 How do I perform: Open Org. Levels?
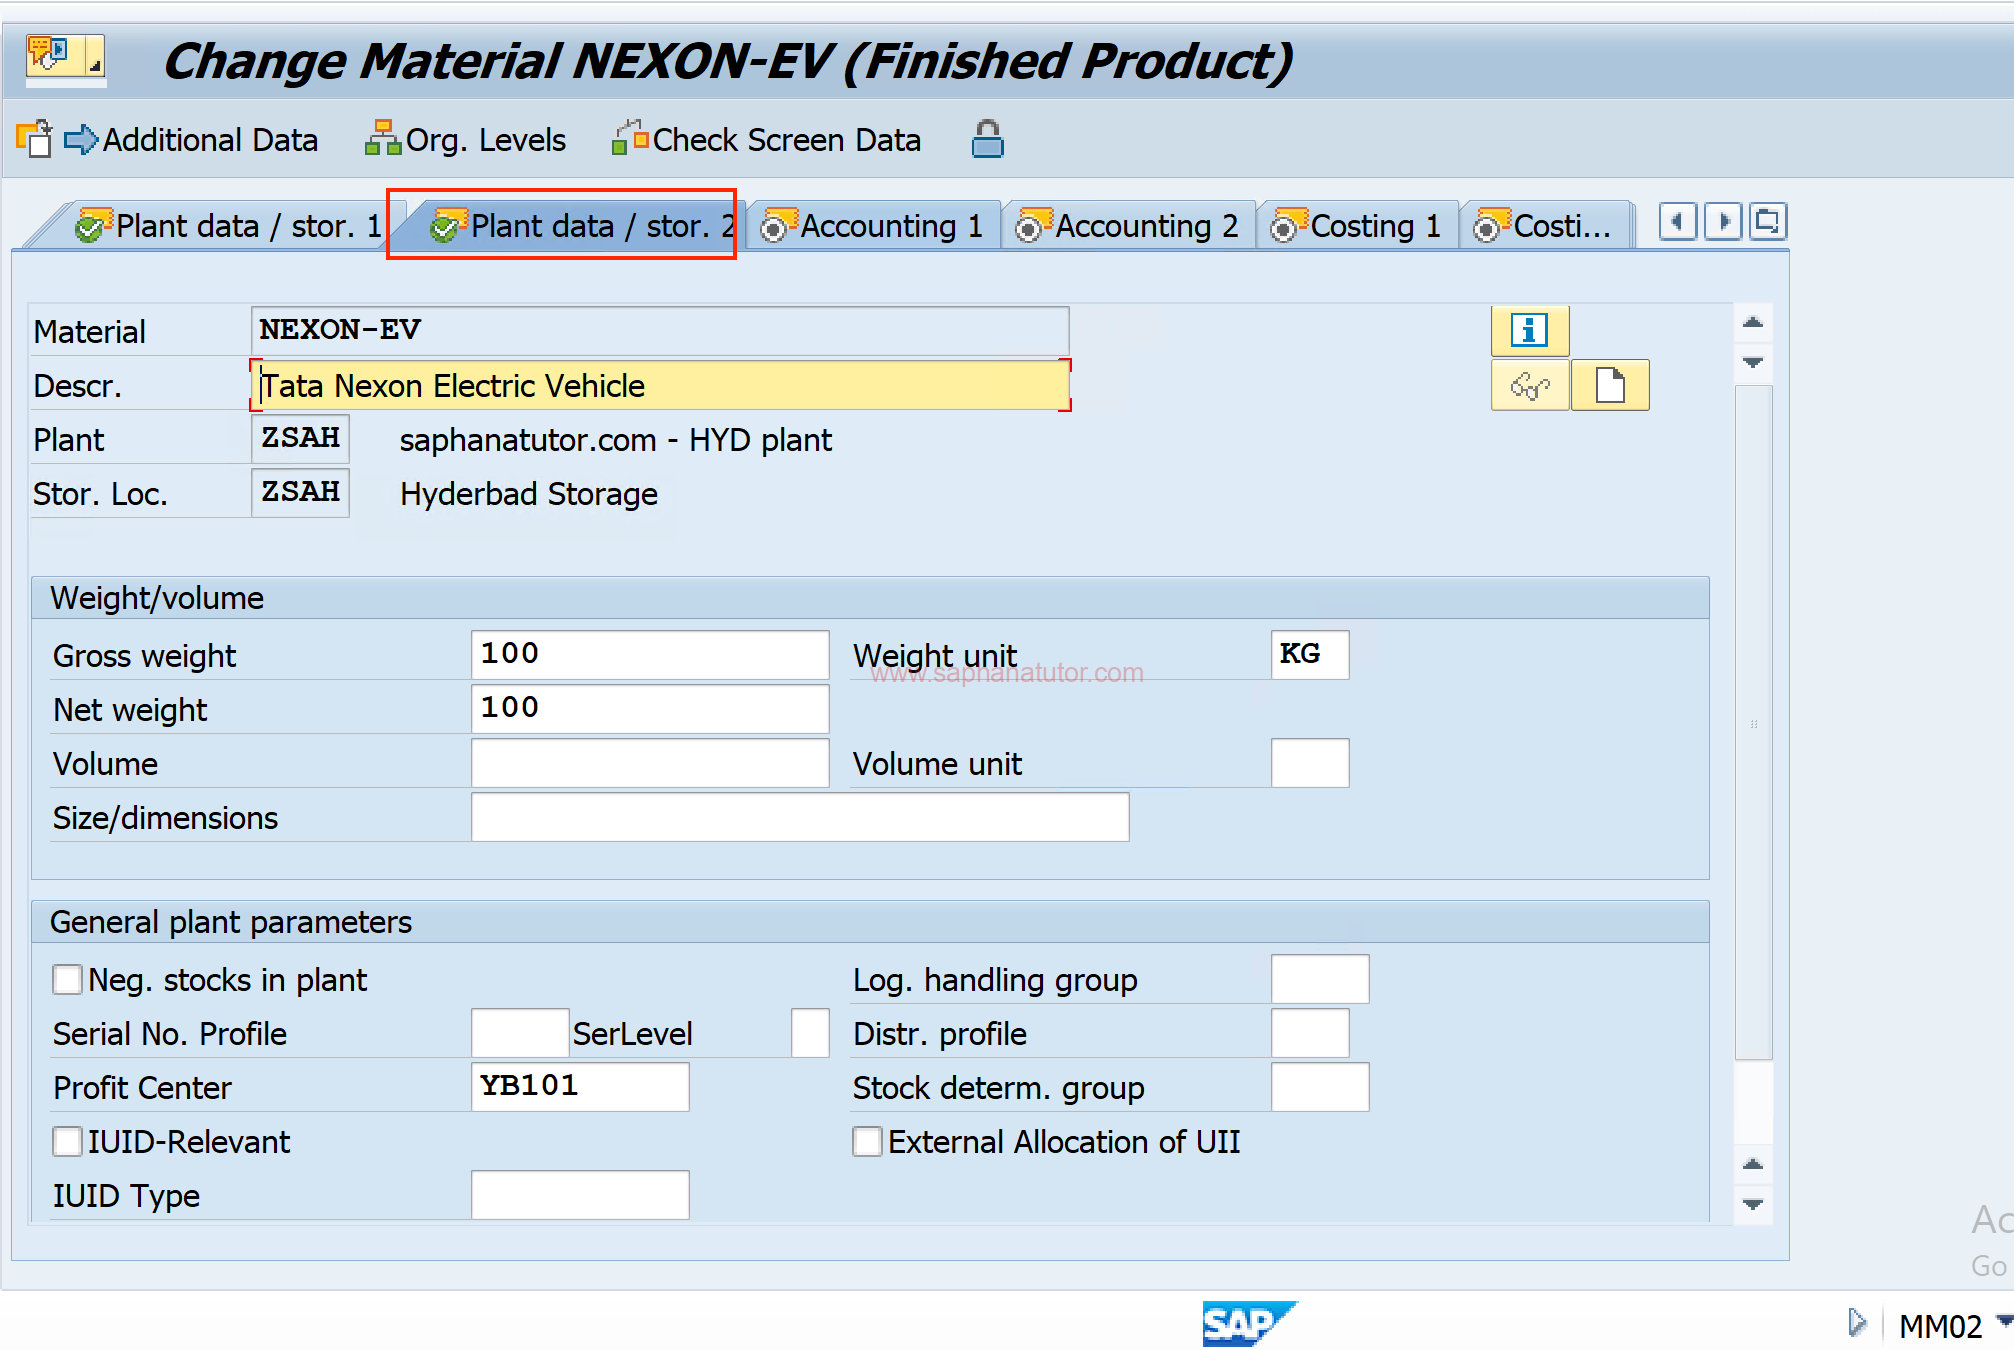[466, 140]
